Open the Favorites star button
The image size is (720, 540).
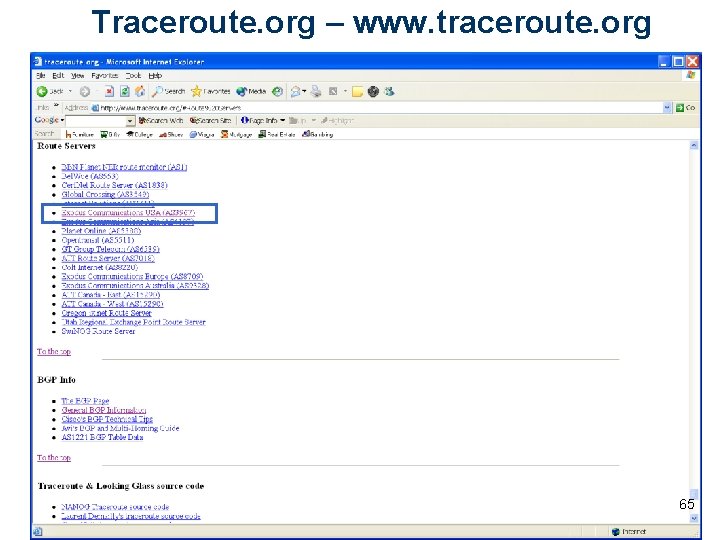211,91
